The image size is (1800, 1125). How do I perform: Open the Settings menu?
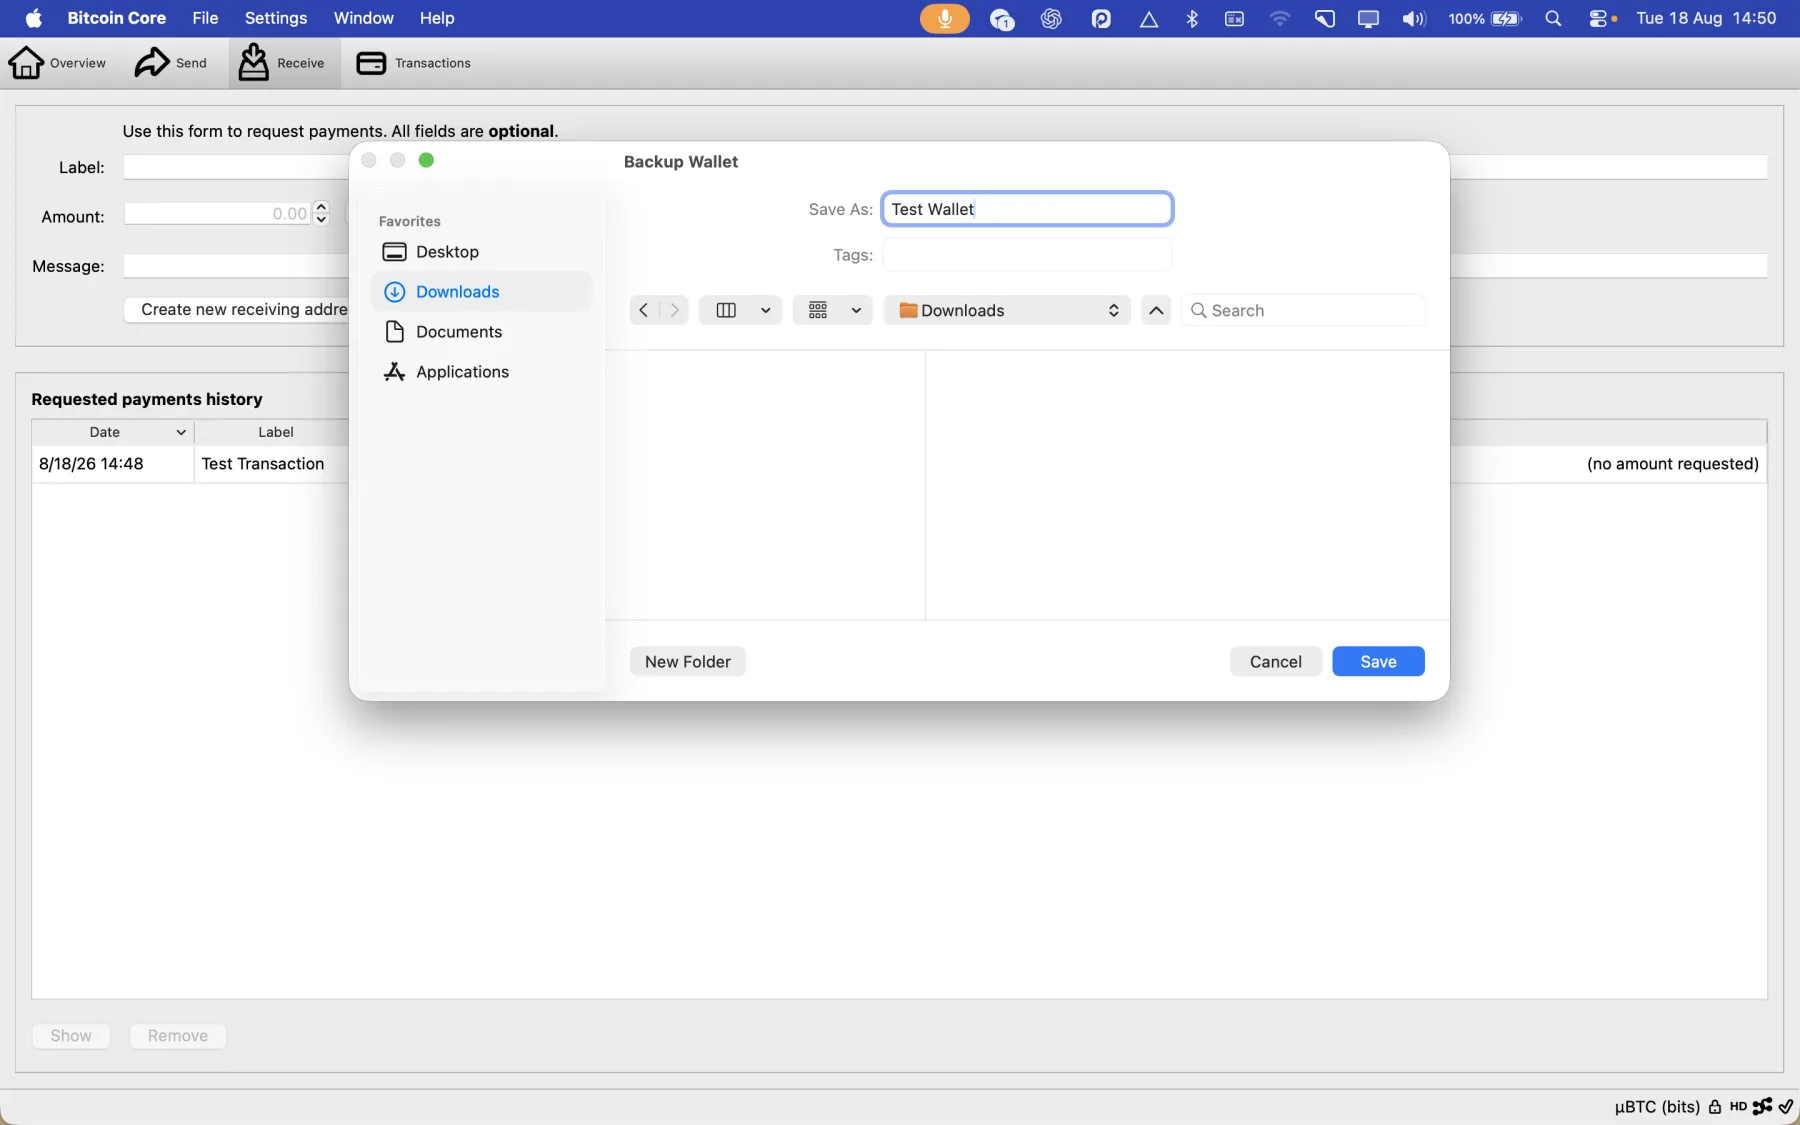click(276, 18)
